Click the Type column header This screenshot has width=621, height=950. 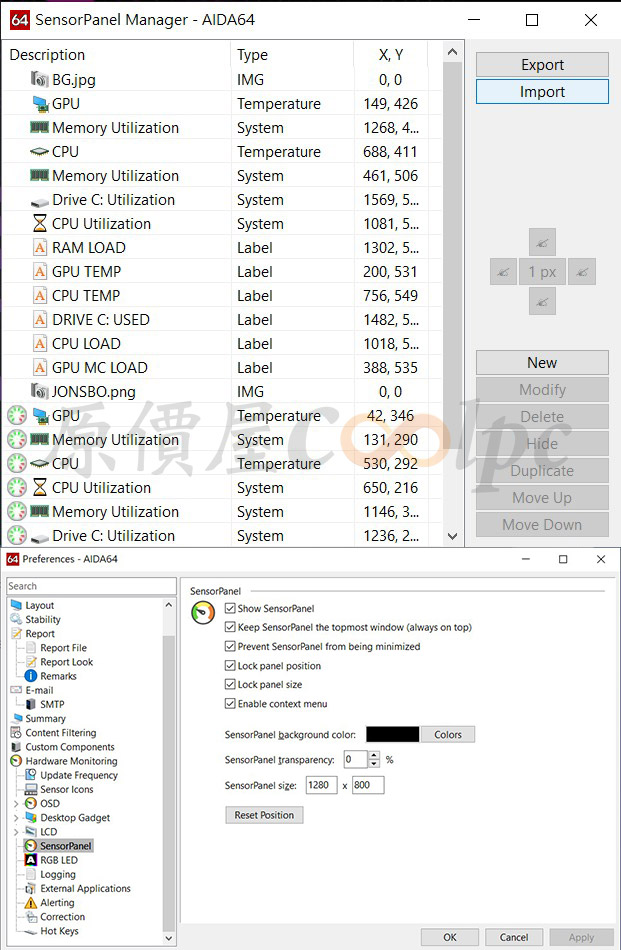293,55
